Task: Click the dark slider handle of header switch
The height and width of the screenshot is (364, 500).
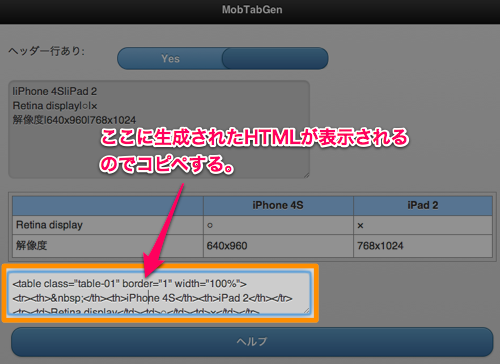Action: pos(275,58)
